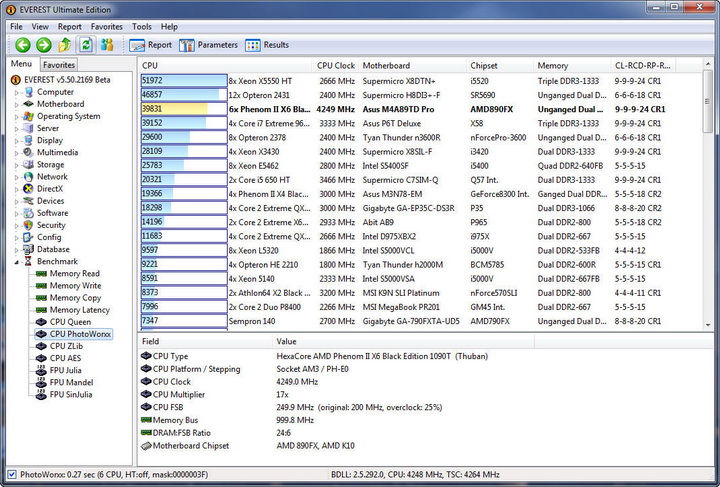Select the Benchmark hourglass icon
Screen dimensions: 720x487
28,261
